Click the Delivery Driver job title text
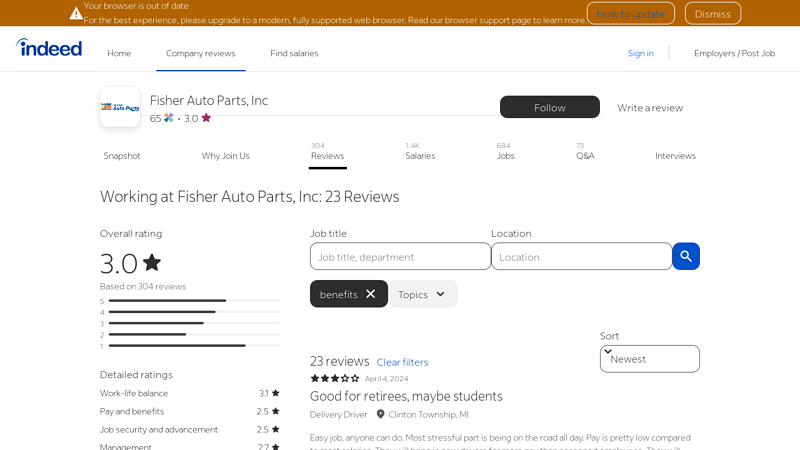The height and width of the screenshot is (450, 800). 338,414
